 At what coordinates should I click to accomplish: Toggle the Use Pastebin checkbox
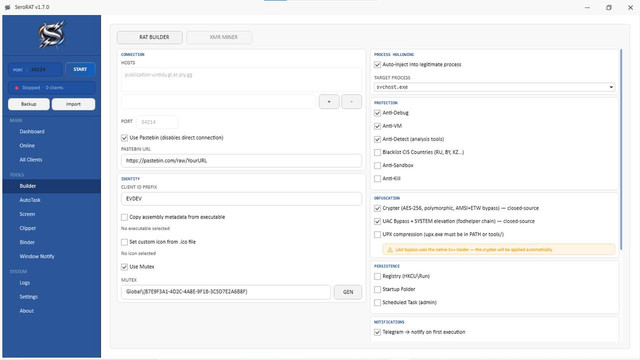124,138
